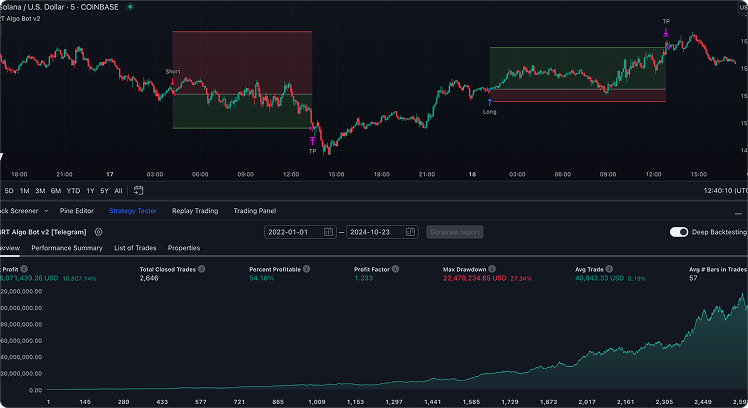Open calendar icon in end date 2024-10-23 field
The height and width of the screenshot is (408, 748).
(410, 232)
